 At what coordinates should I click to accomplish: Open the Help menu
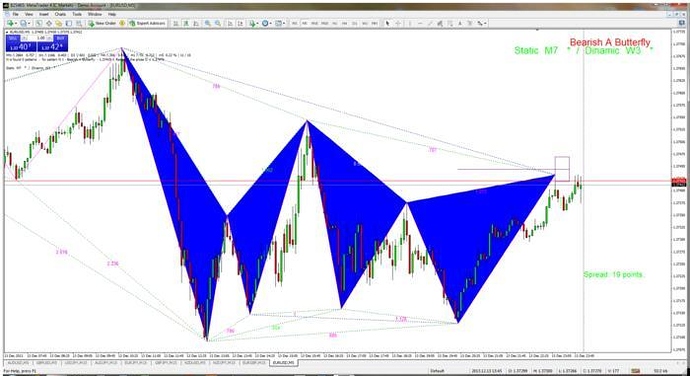[x=112, y=14]
